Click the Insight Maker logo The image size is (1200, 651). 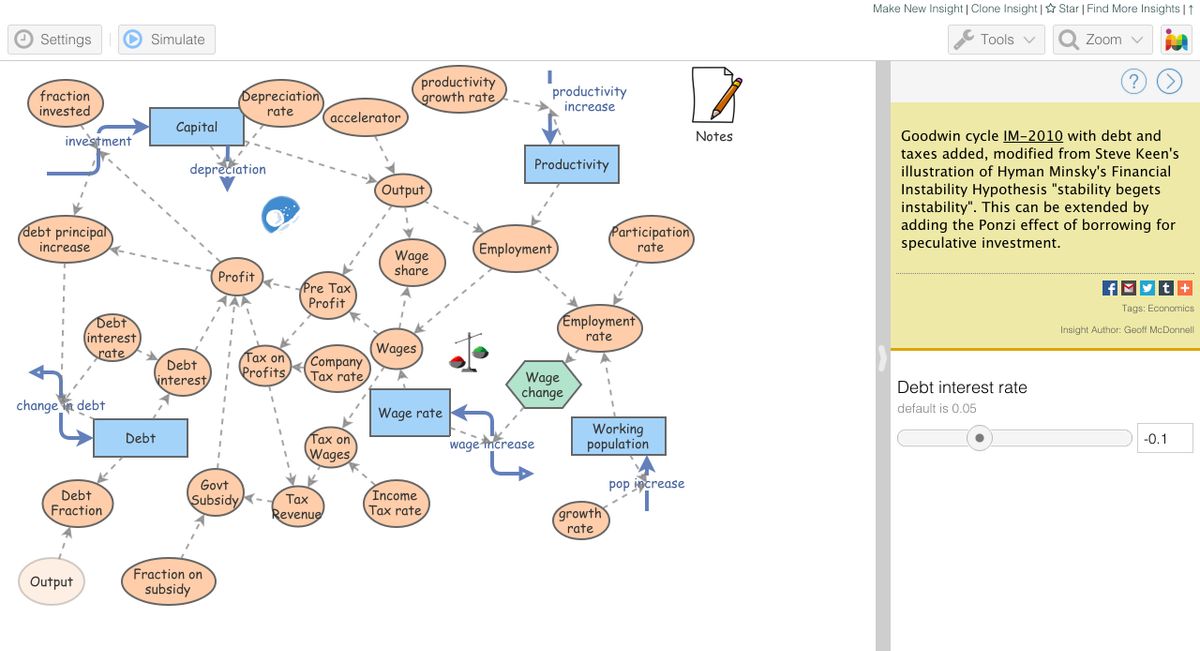(x=1176, y=40)
